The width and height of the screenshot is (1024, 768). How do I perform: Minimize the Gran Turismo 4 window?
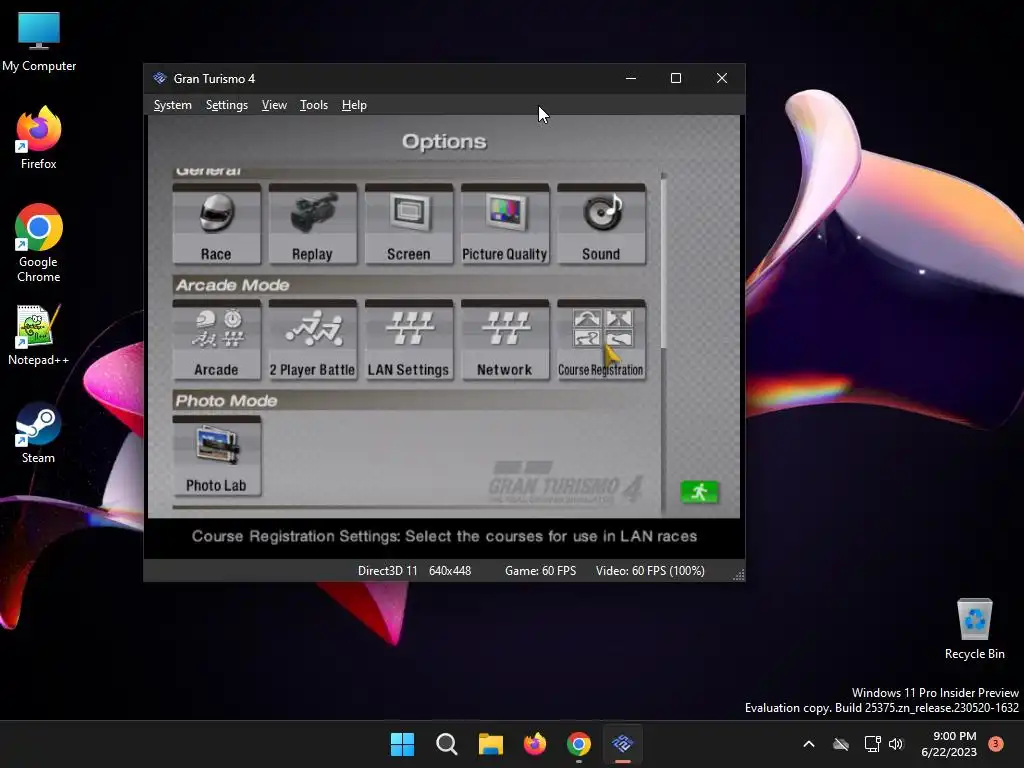tap(631, 78)
